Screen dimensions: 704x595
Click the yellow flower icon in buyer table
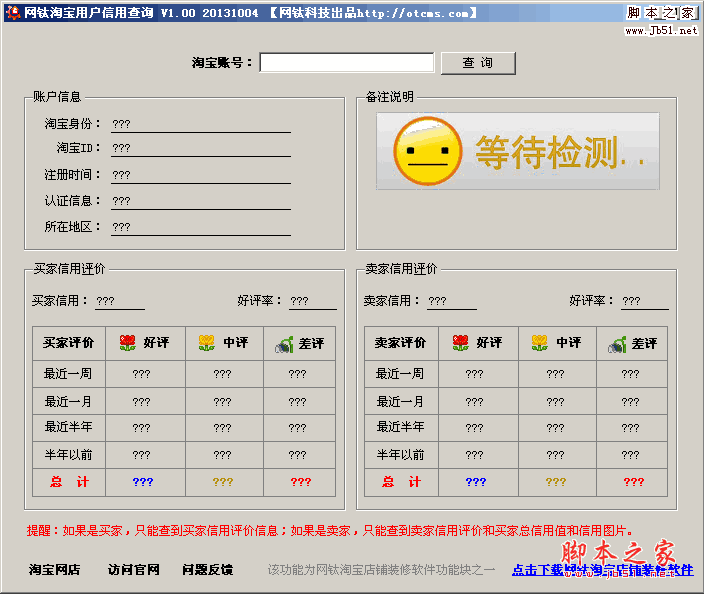[207, 343]
